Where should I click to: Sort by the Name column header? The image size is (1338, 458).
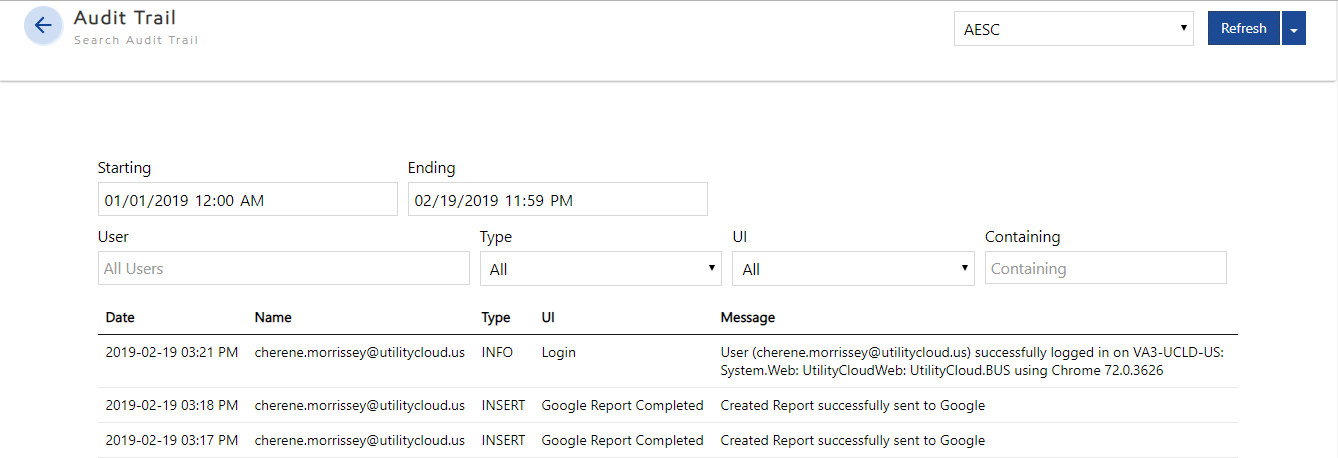[x=272, y=317]
